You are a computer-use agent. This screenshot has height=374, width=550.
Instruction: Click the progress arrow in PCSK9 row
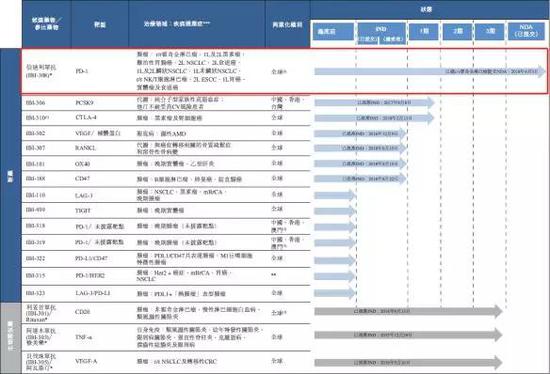[x=374, y=102]
